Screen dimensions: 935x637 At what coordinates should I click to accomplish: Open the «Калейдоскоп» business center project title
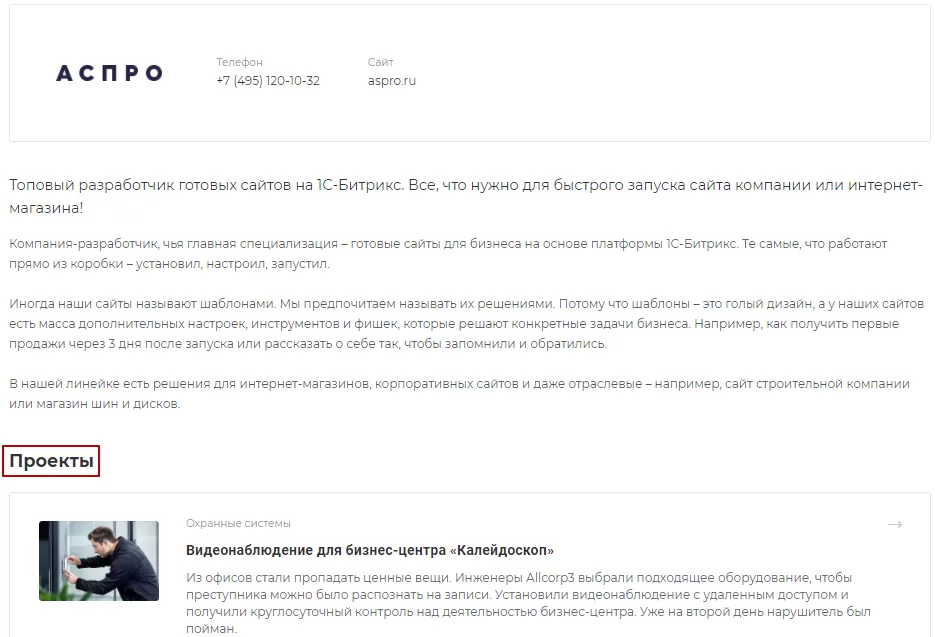370,550
